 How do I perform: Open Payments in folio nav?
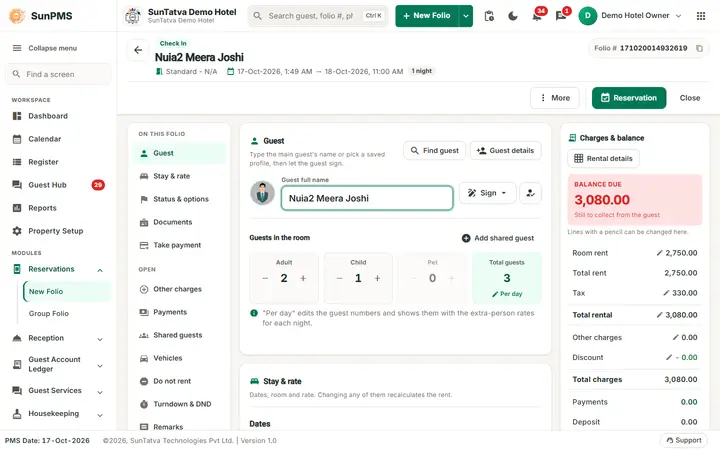click(180, 312)
